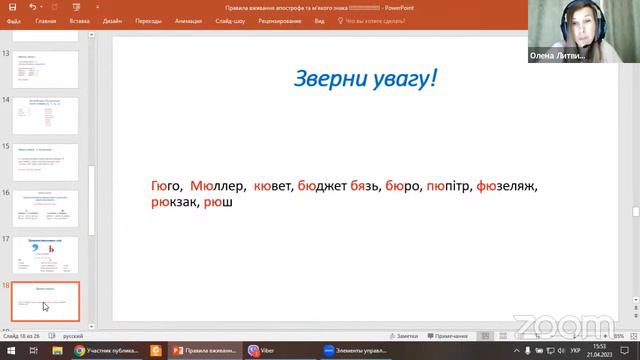Viewport: 640px width, 360px height.
Task: Save the presentation with the floppy icon
Action: click(x=13, y=7)
